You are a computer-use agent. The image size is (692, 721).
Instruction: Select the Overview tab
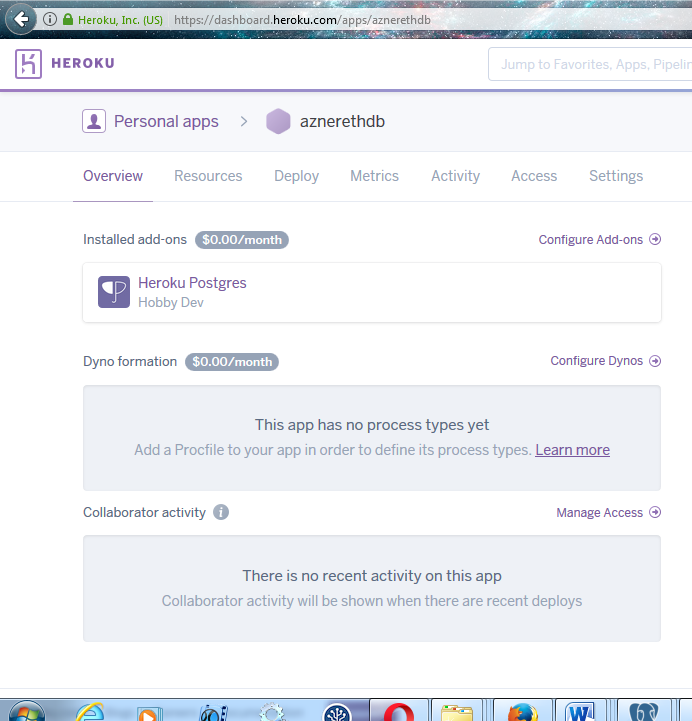113,176
